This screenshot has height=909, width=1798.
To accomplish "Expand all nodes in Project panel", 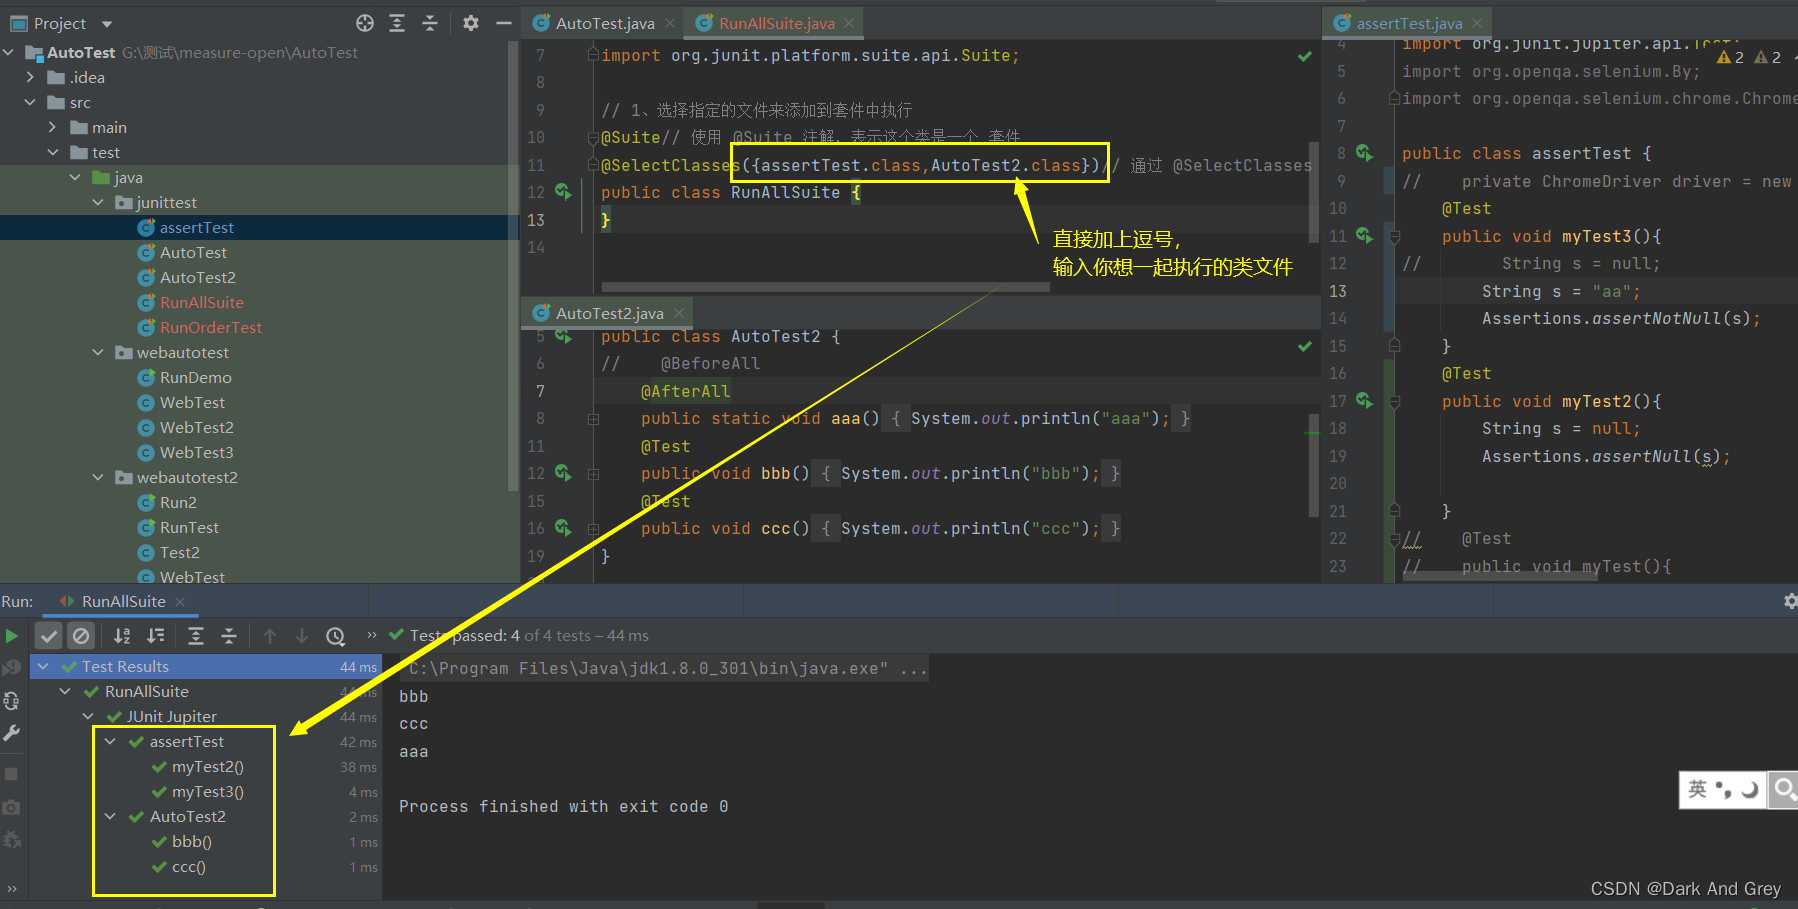I will (x=397, y=23).
